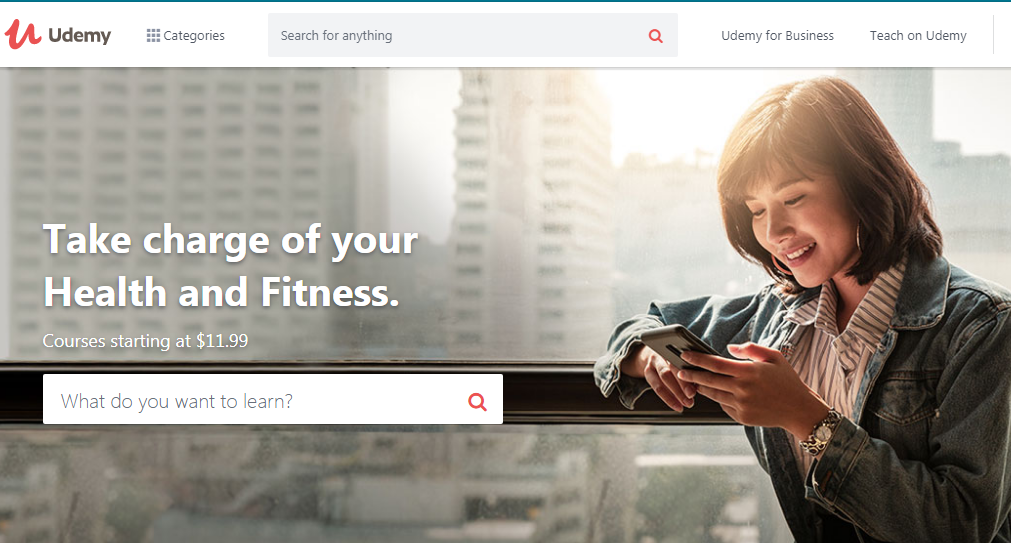Click the red Udemy U logo icon
This screenshot has width=1011, height=543.
pyautogui.click(x=23, y=35)
